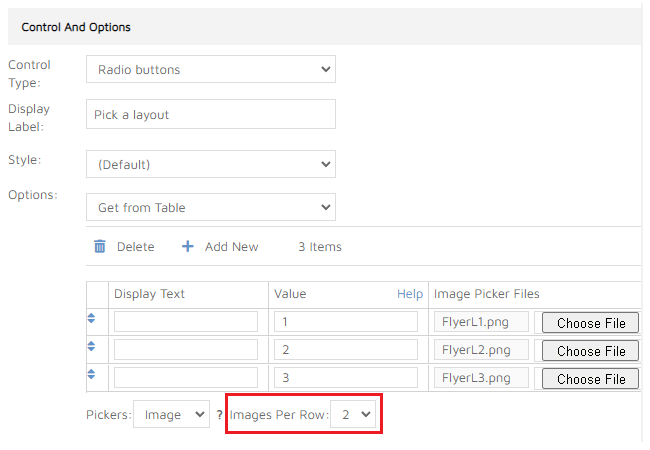Click Choose File for FlyerL1.png
650x450 pixels.
pos(591,323)
